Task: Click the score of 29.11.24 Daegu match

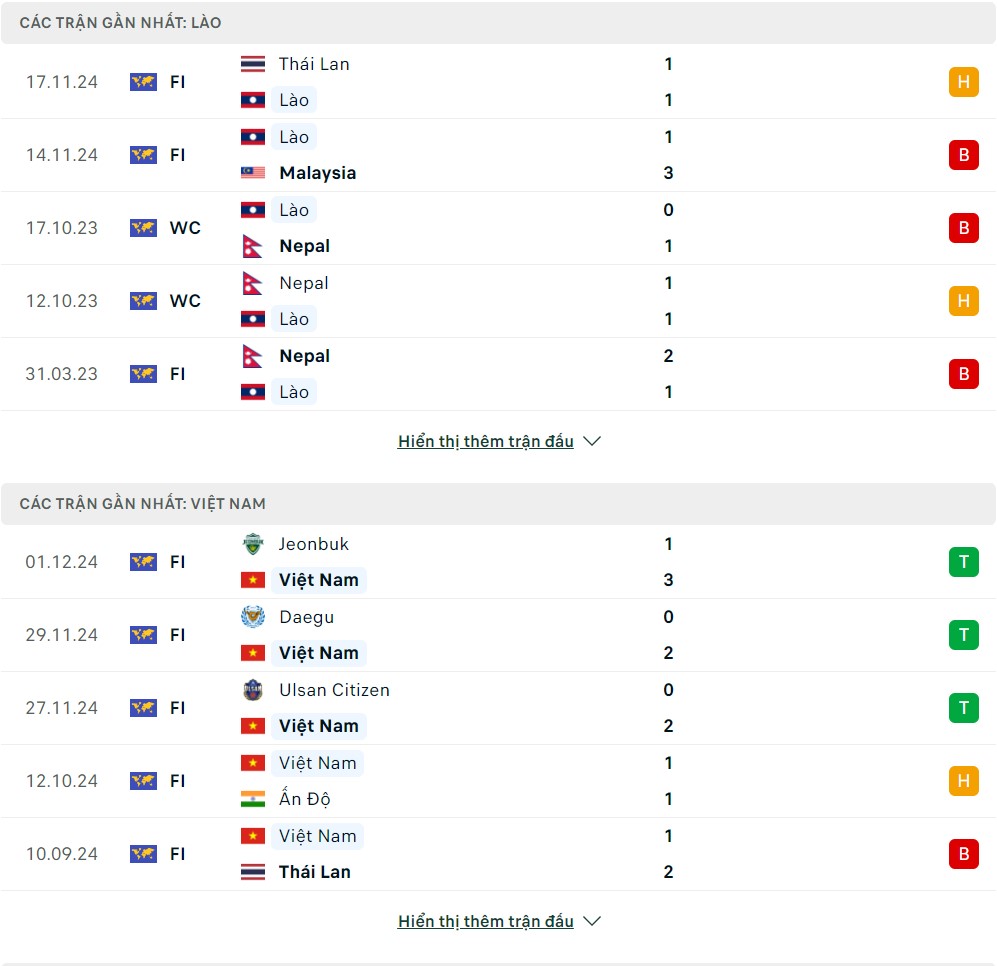Action: (668, 635)
